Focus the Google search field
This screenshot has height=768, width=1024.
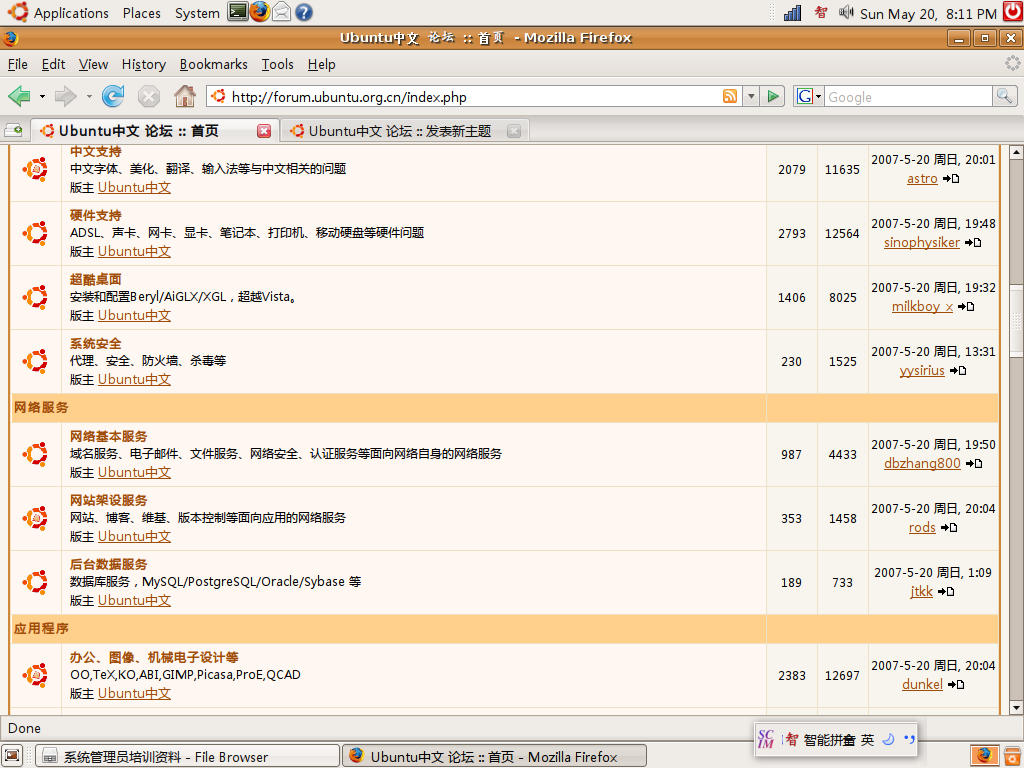pyautogui.click(x=908, y=97)
